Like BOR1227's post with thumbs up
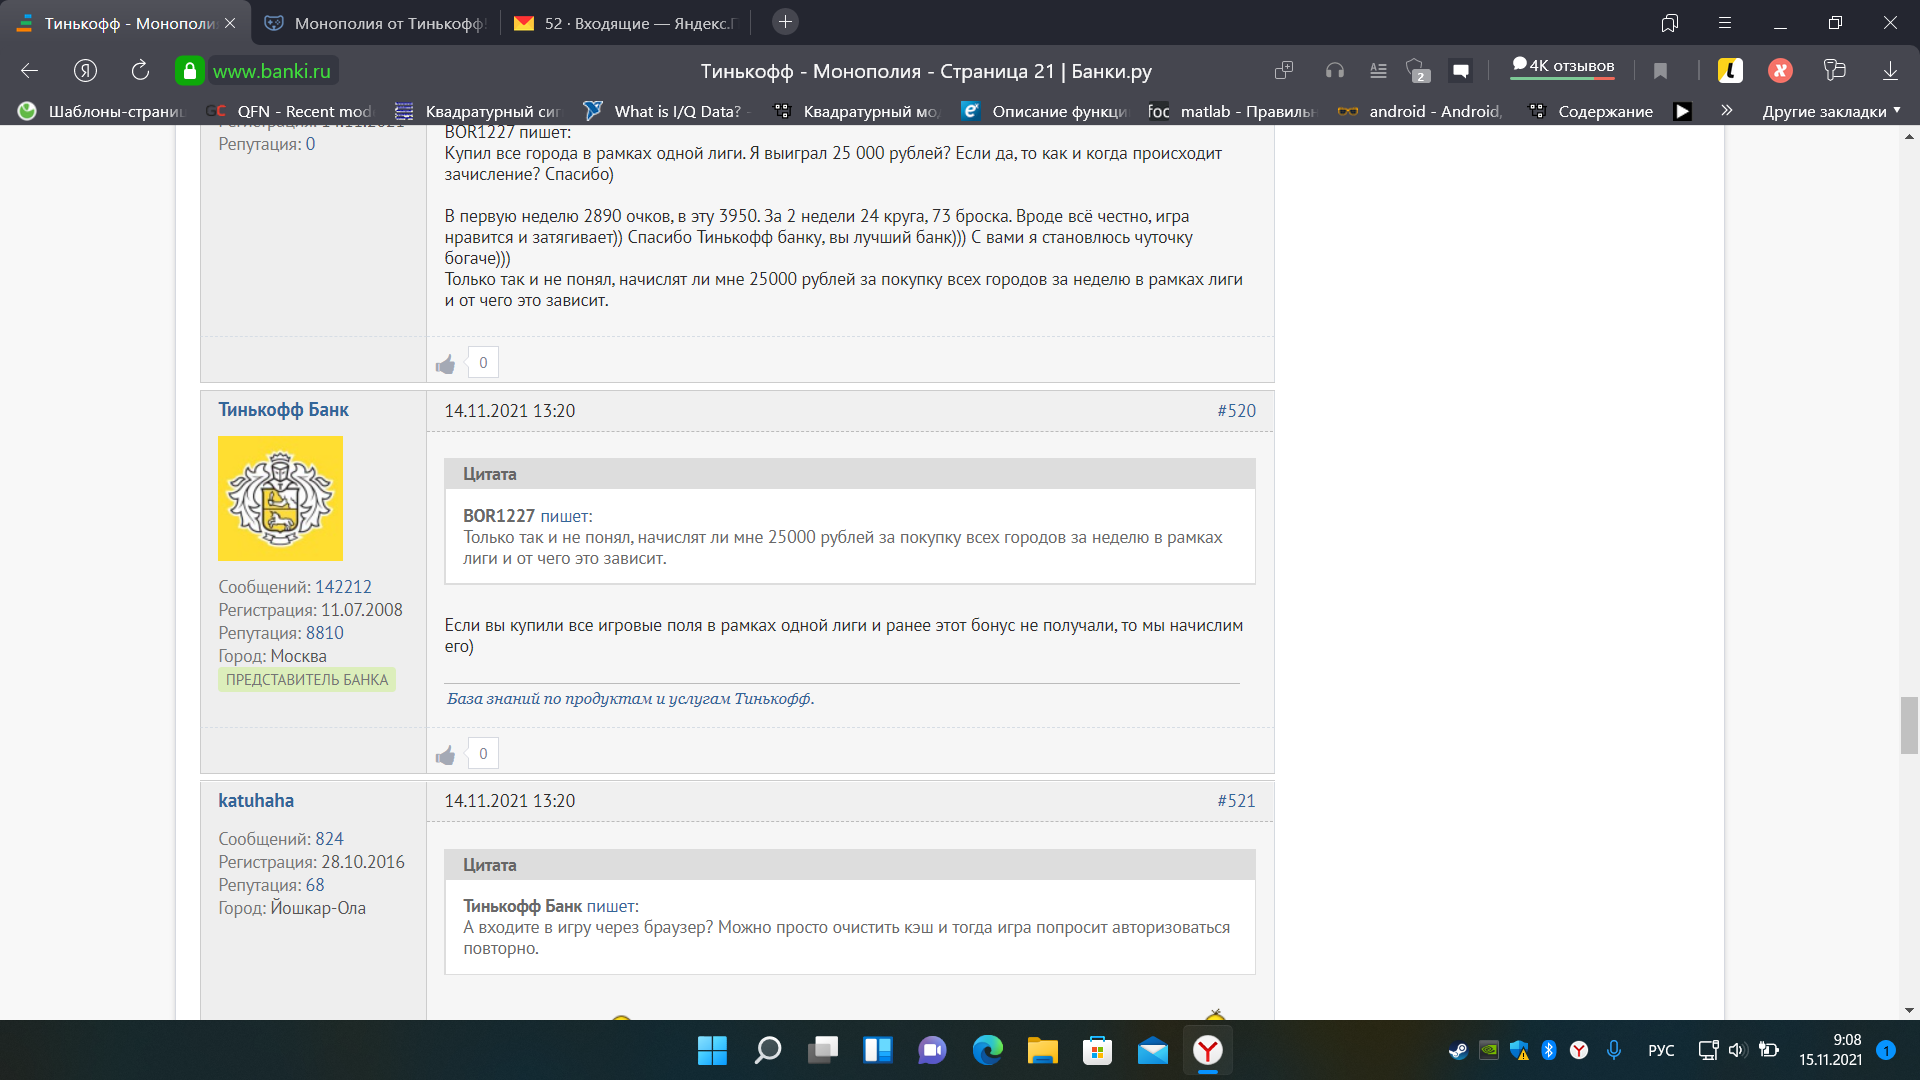Viewport: 1920px width, 1080px height. pyautogui.click(x=446, y=364)
